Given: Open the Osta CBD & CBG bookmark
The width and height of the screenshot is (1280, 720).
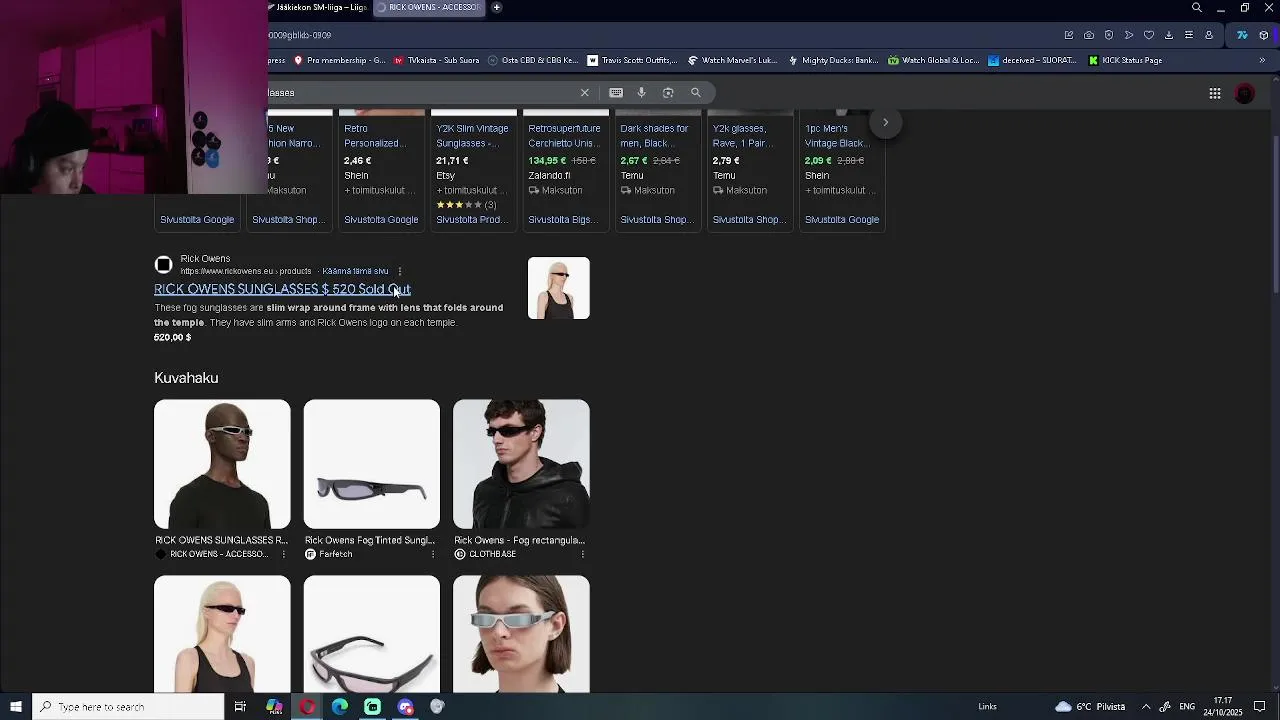Looking at the screenshot, I should tap(533, 60).
